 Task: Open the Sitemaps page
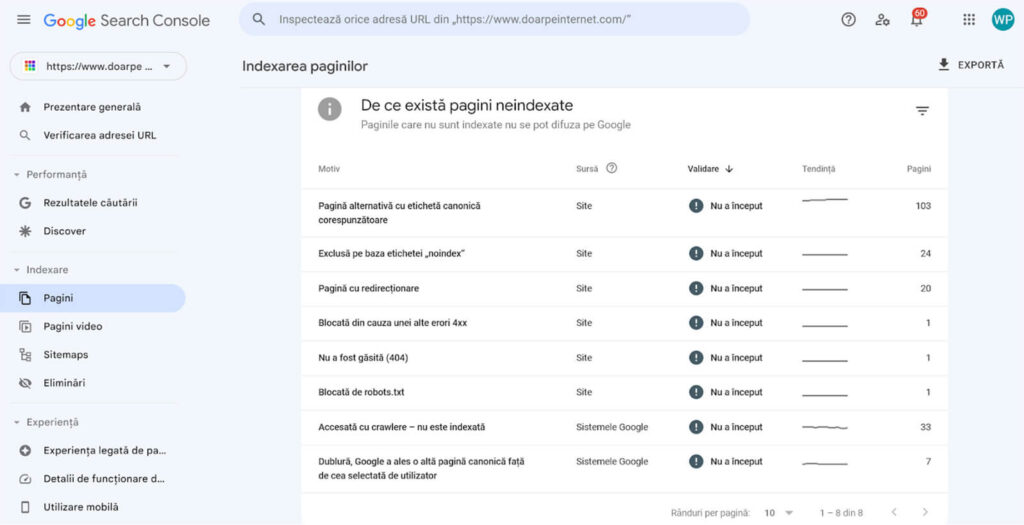coord(65,355)
